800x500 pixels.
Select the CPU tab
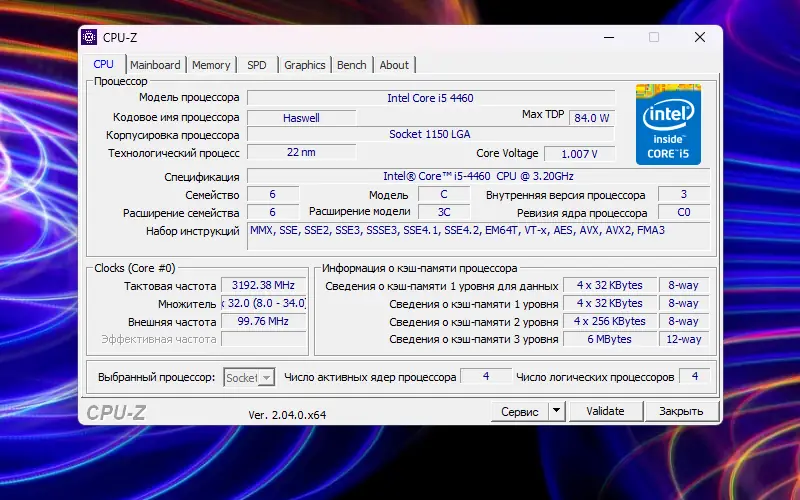click(104, 64)
